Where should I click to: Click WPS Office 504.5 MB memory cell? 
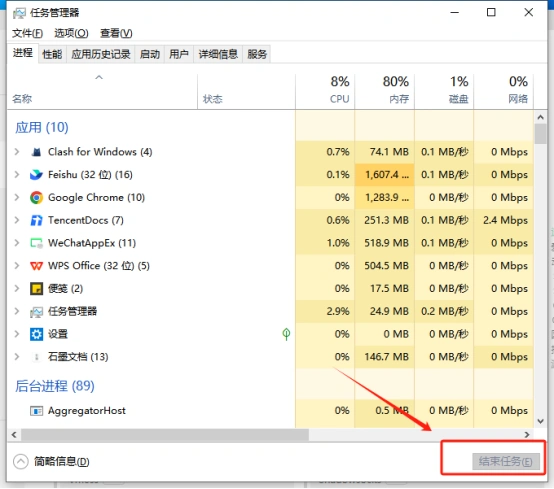click(x=384, y=266)
